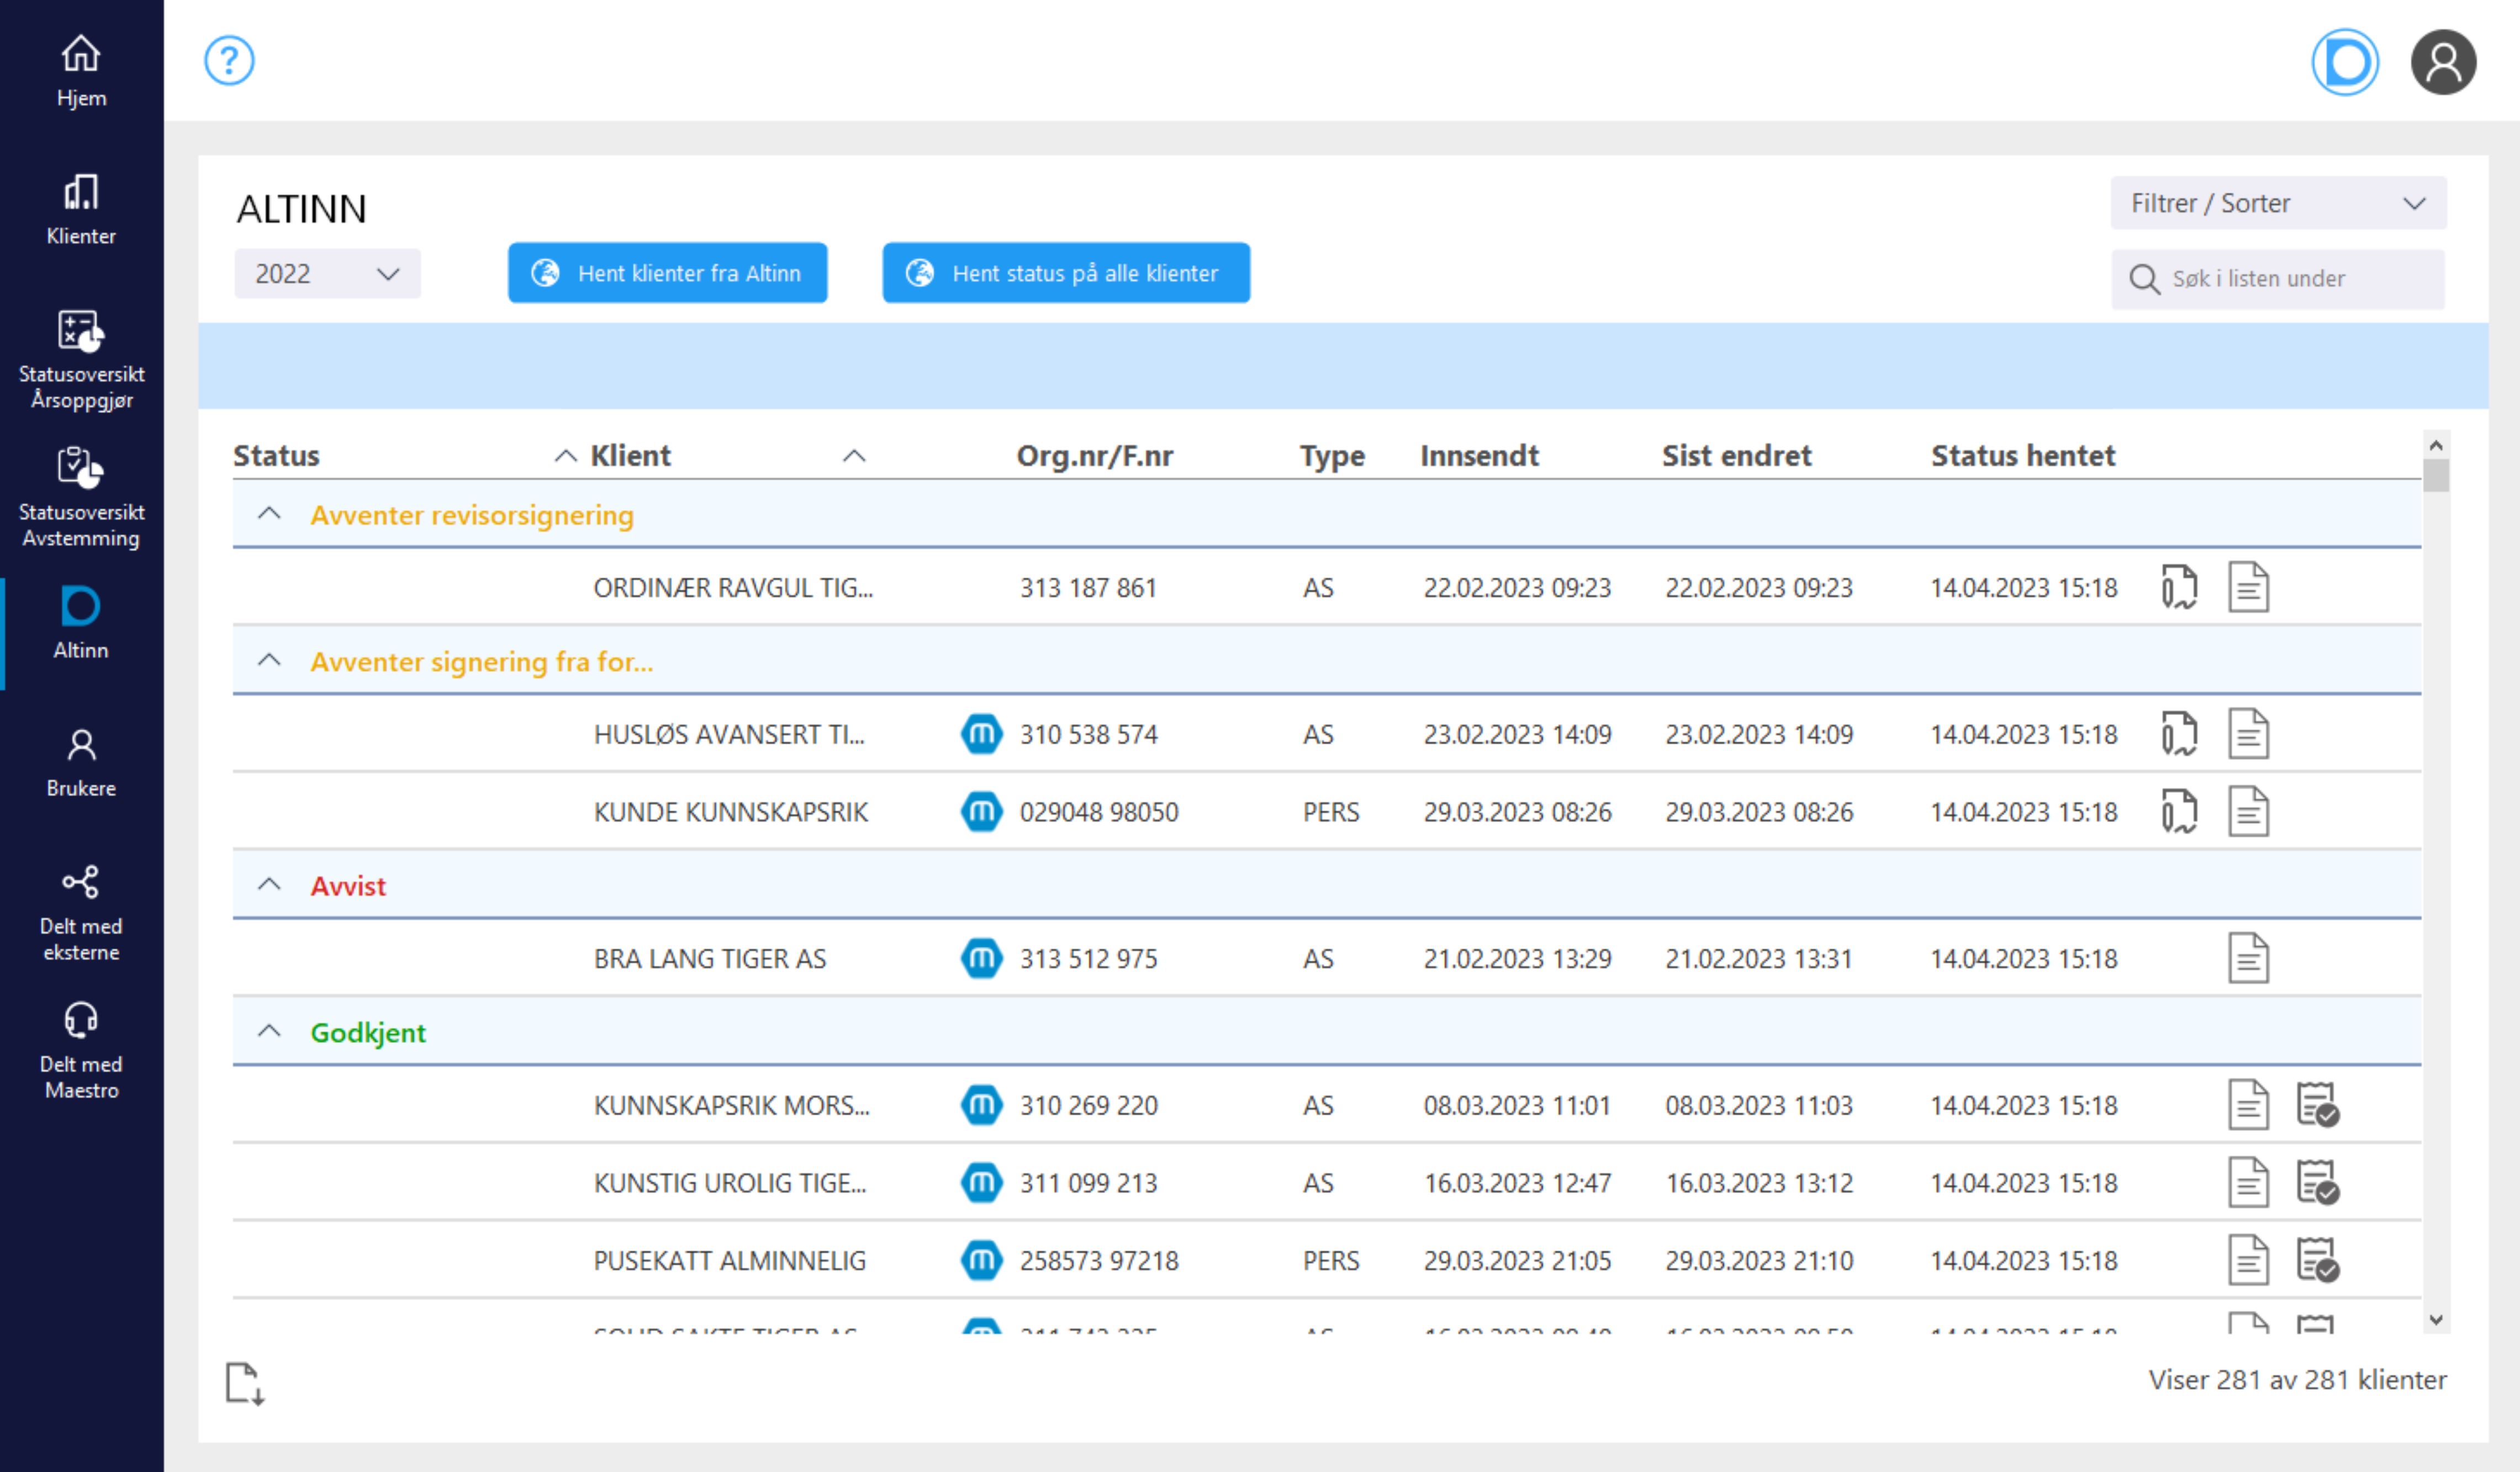This screenshot has height=1472, width=2520.
Task: Open approved receipt icon for PUSEKATT ALMINNELIG
Action: (2317, 1260)
